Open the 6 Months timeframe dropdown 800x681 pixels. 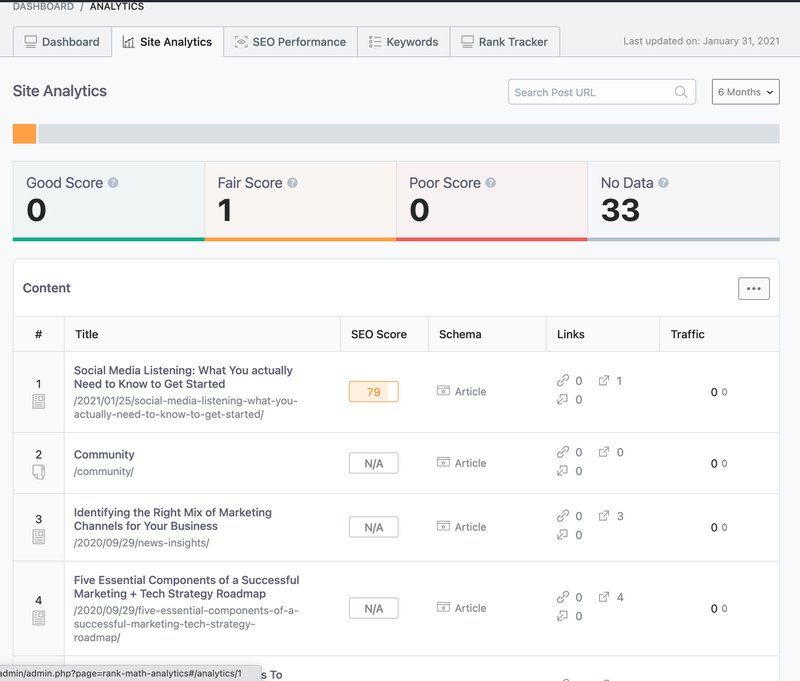pyautogui.click(x=745, y=92)
